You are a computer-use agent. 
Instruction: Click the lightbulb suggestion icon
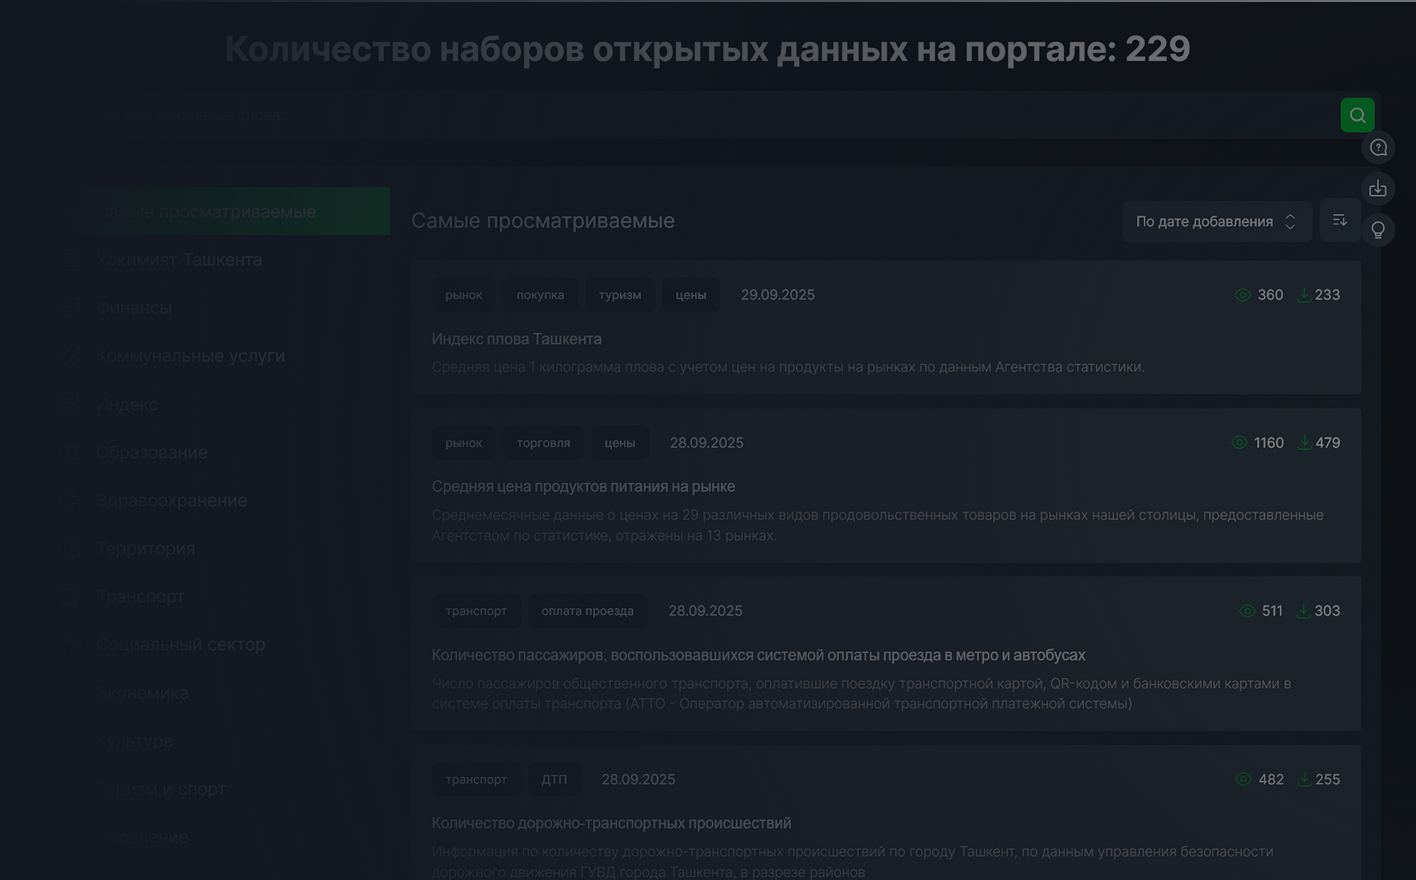pyautogui.click(x=1378, y=230)
